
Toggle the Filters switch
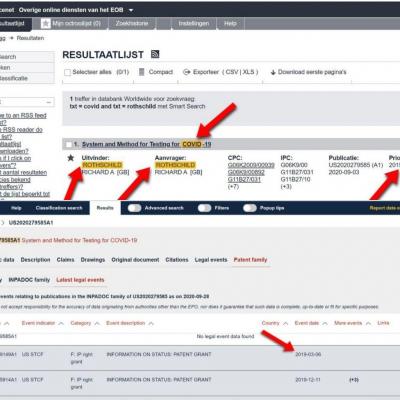tap(204, 208)
